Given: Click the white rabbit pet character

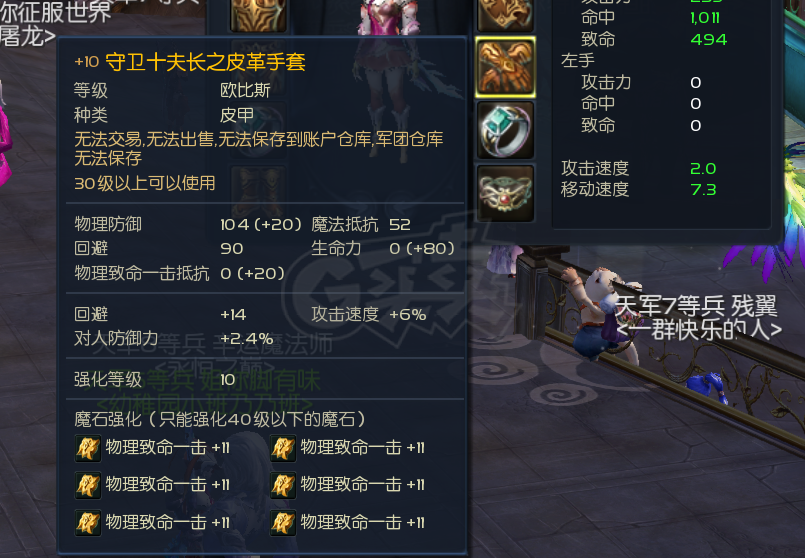Looking at the screenshot, I should [x=601, y=313].
